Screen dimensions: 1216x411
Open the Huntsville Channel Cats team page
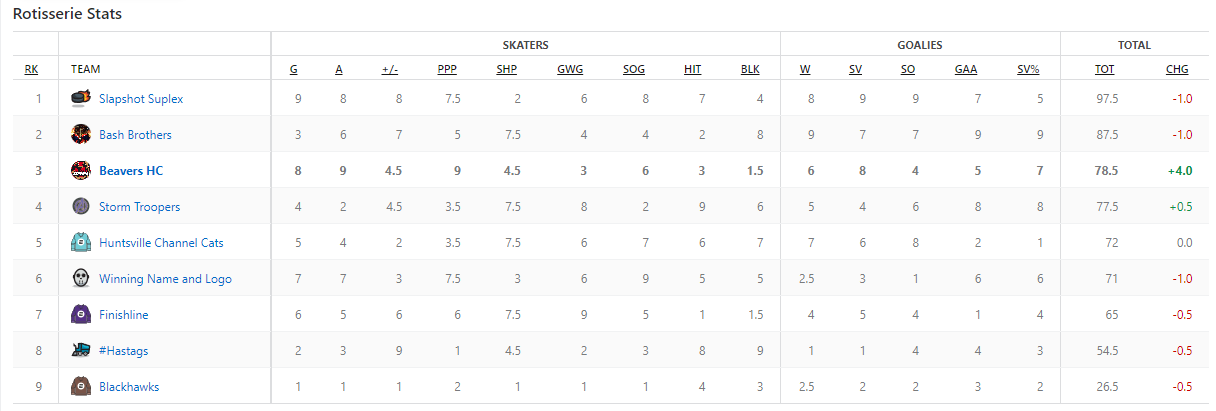click(x=161, y=243)
